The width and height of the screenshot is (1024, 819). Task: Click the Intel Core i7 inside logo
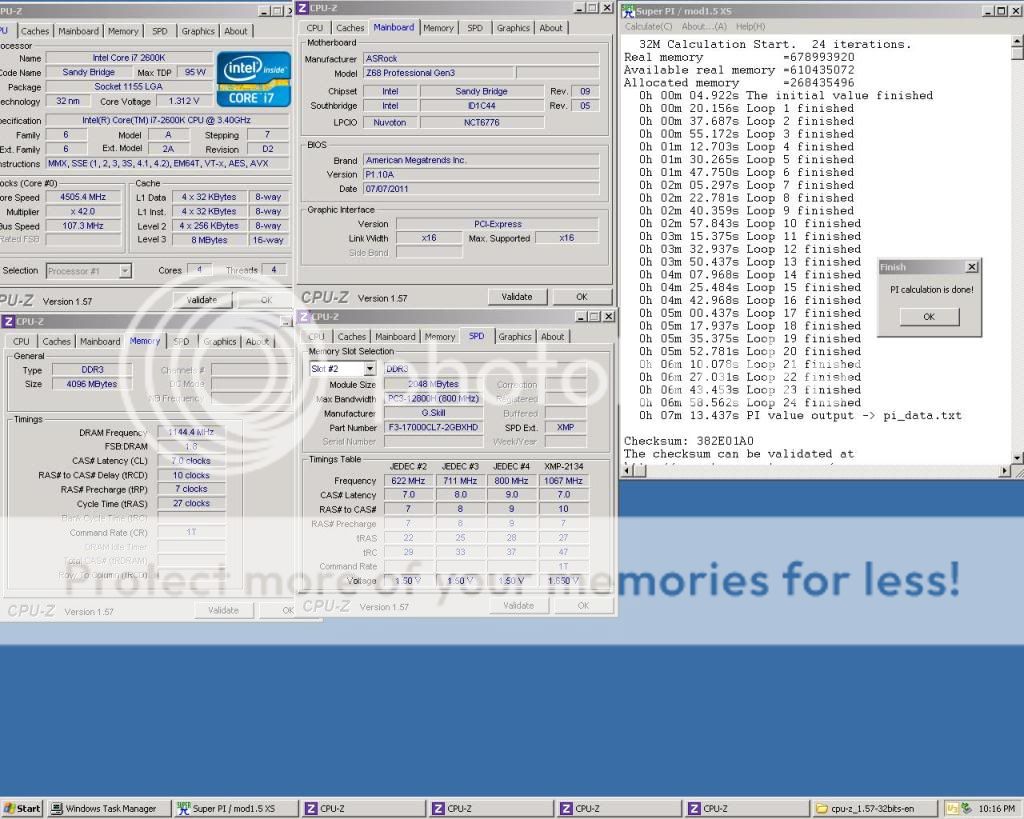coord(253,80)
